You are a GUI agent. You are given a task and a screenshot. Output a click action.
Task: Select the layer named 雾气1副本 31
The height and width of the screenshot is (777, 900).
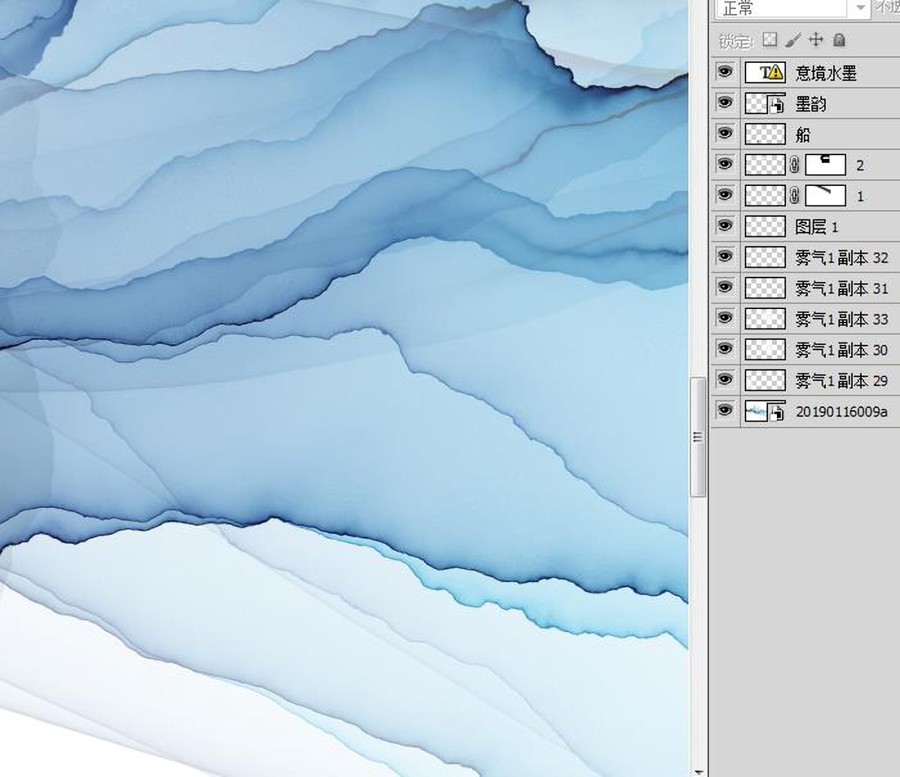click(841, 288)
